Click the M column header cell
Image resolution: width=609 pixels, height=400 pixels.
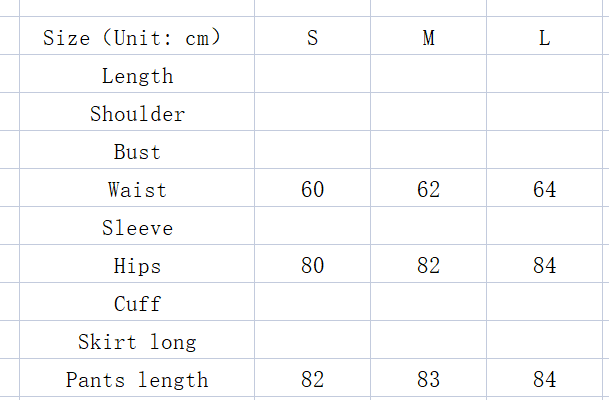click(x=428, y=38)
